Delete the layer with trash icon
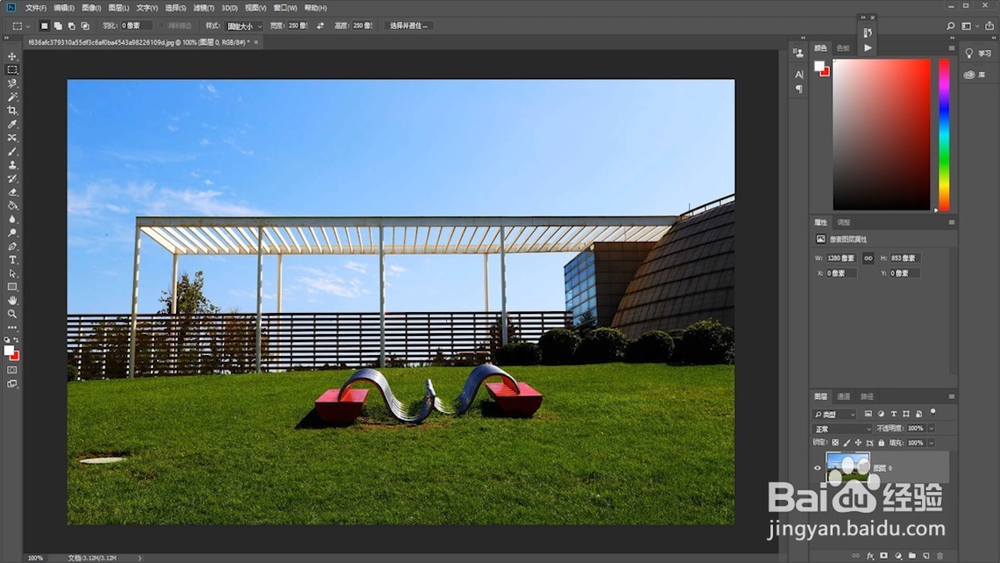This screenshot has height=563, width=1000. click(x=940, y=556)
